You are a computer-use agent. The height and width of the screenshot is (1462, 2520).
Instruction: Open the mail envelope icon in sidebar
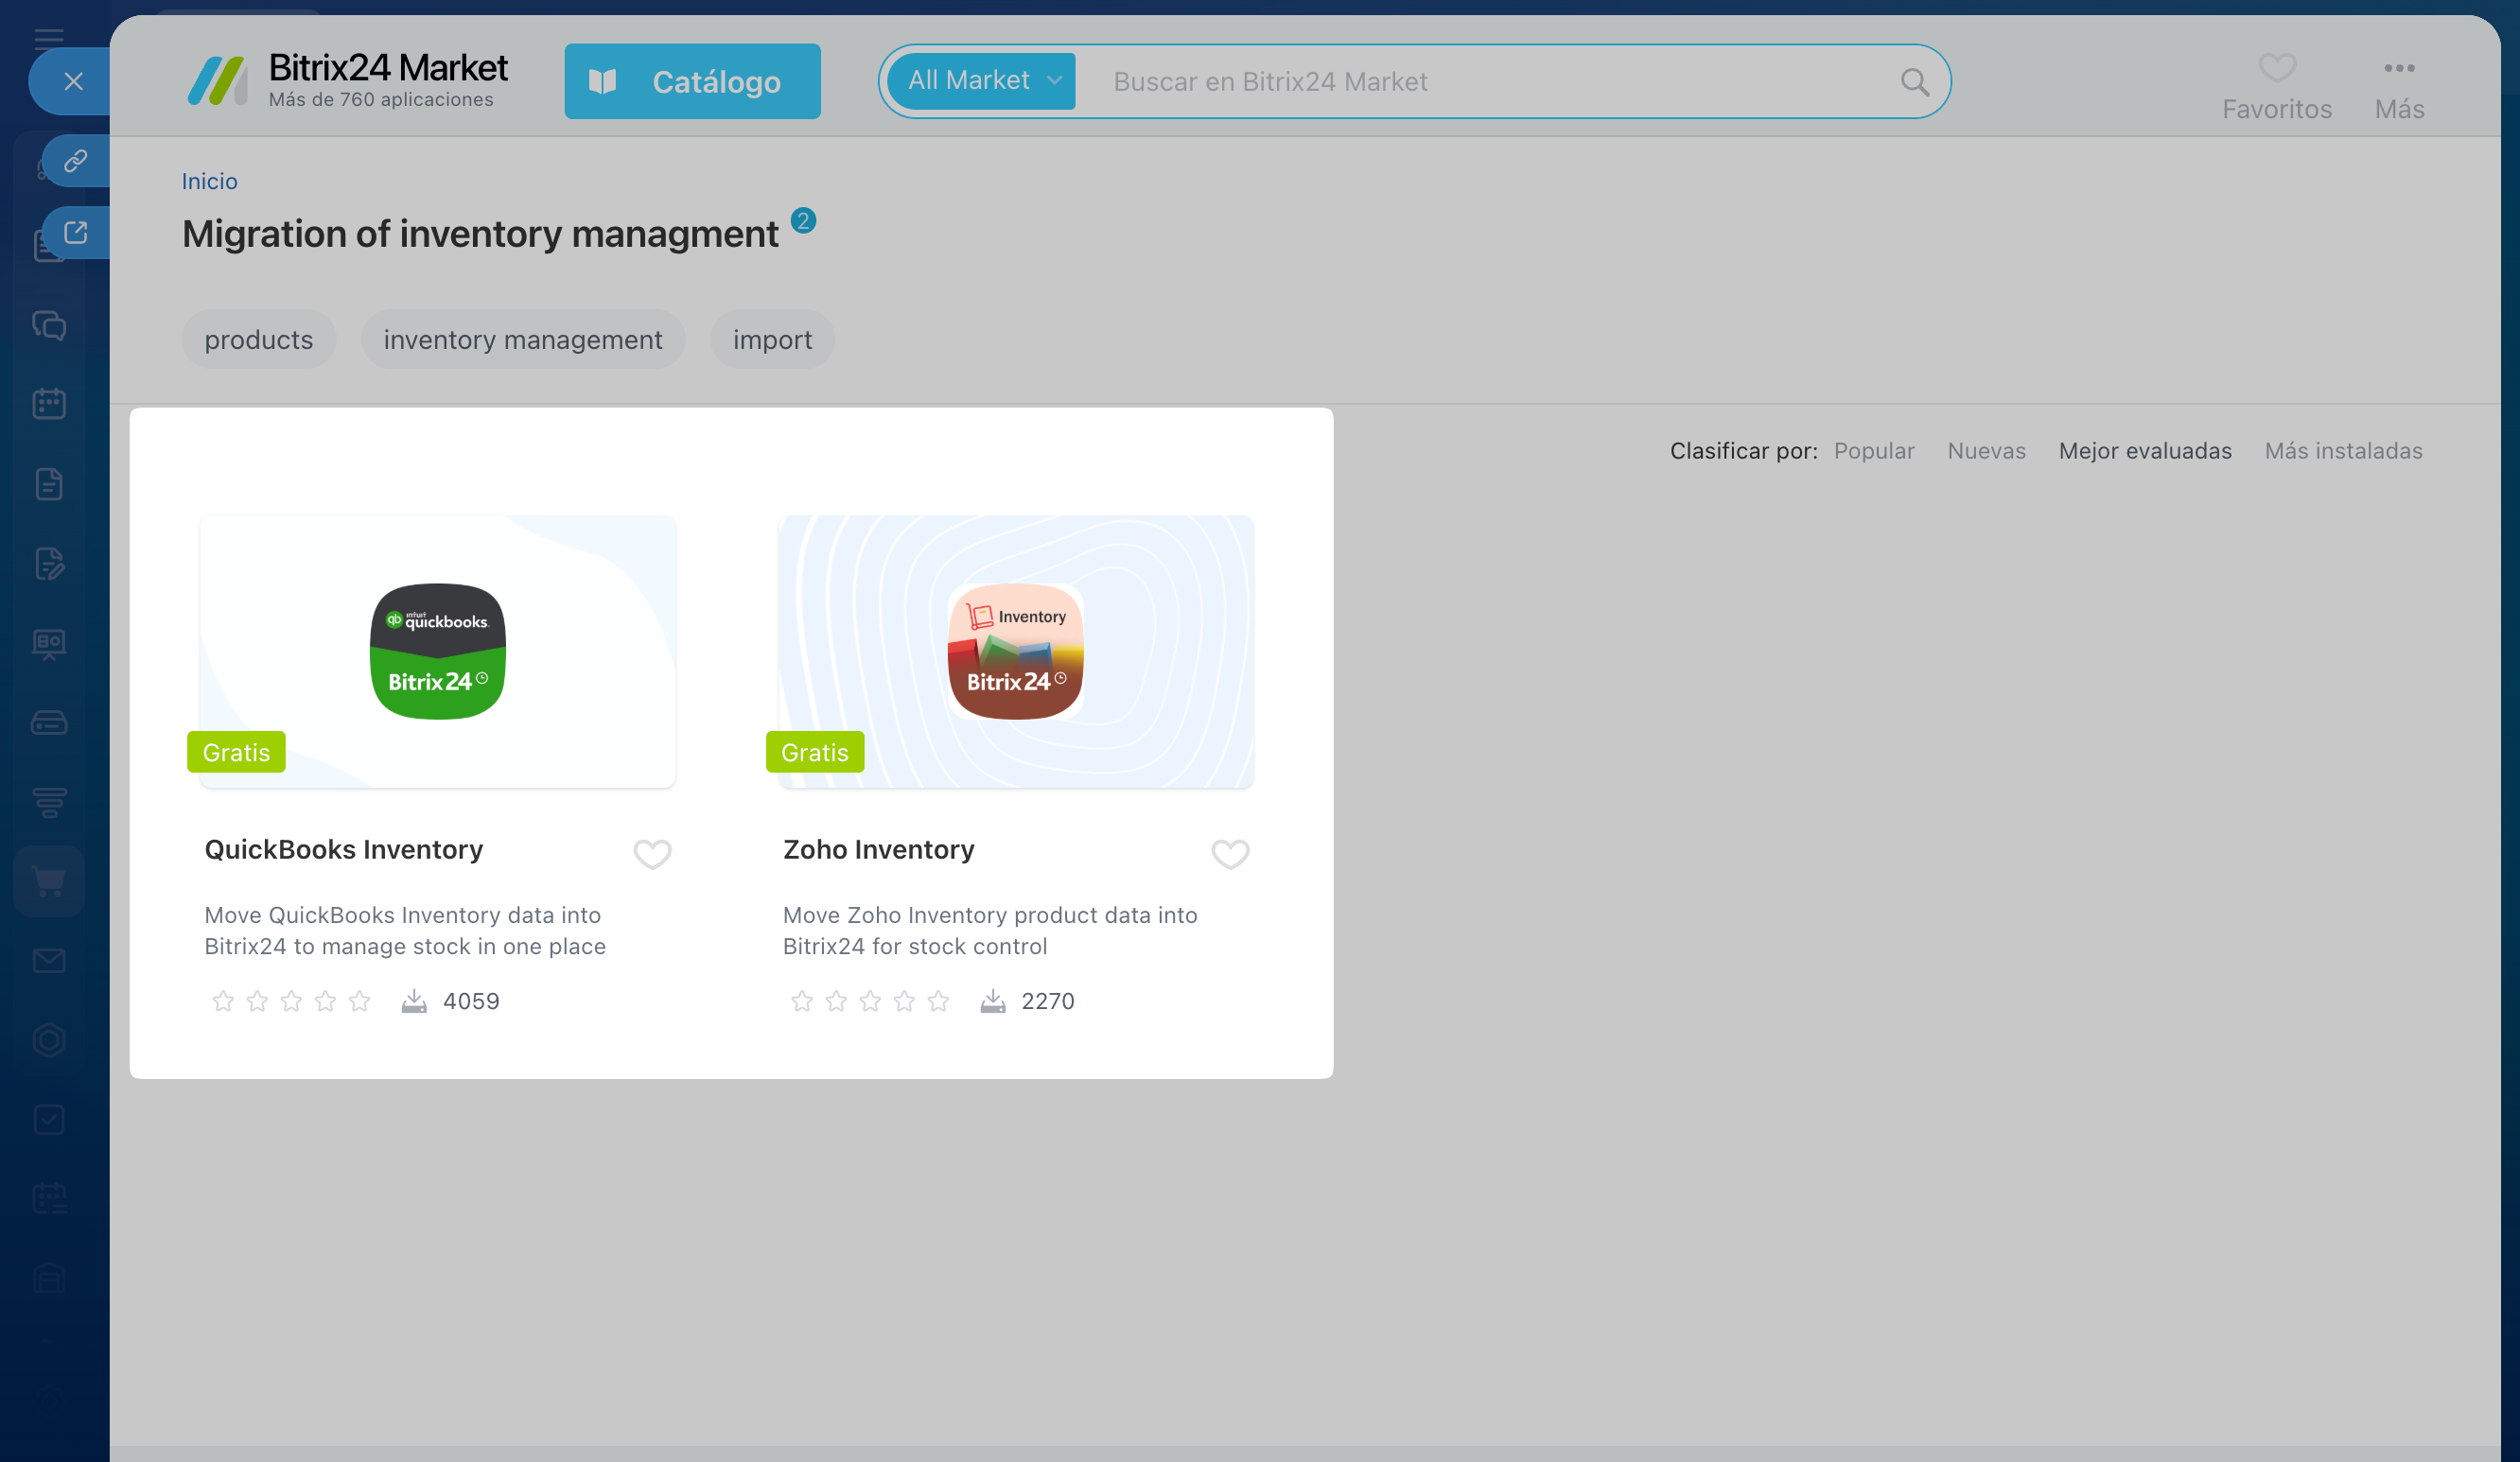coord(49,961)
